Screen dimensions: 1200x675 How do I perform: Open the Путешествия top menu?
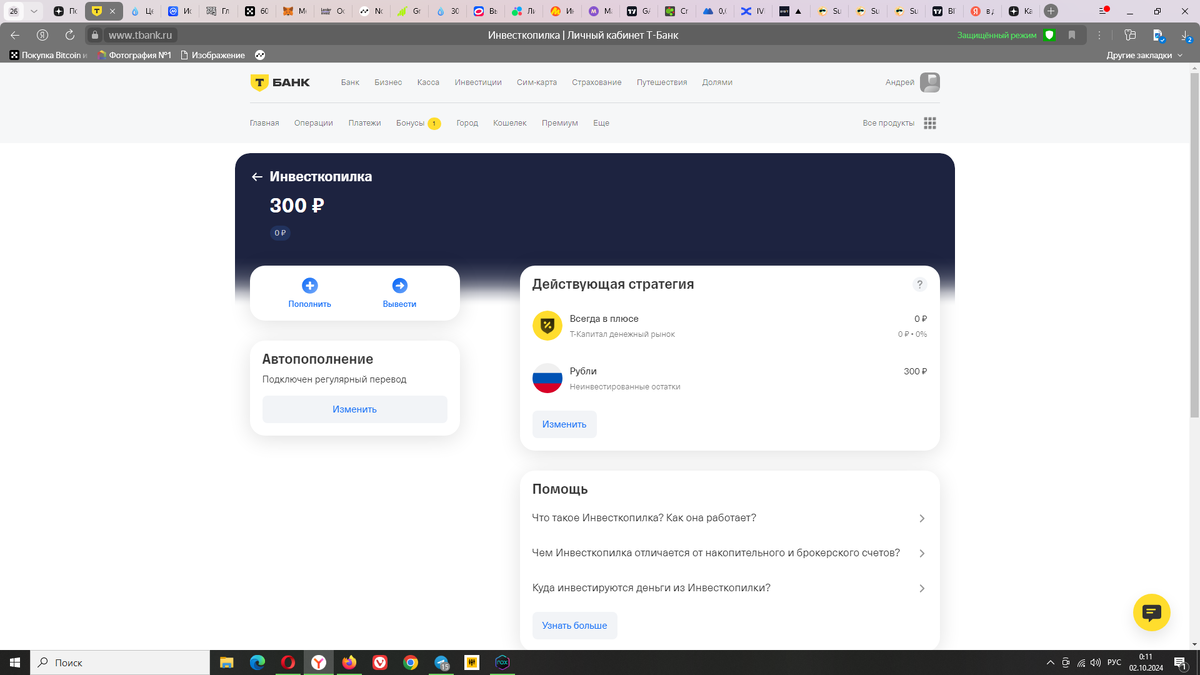pyautogui.click(x=662, y=82)
